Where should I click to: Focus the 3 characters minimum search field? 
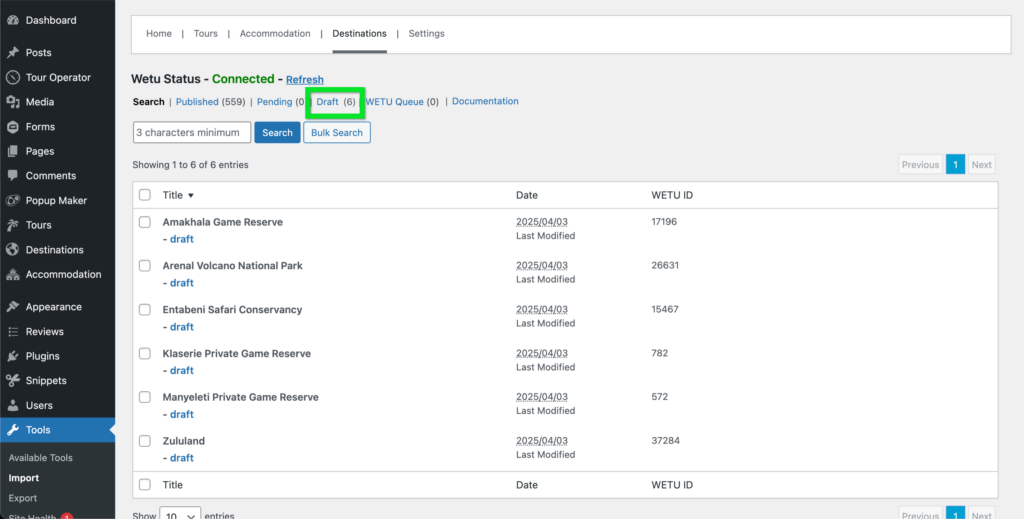coord(192,133)
